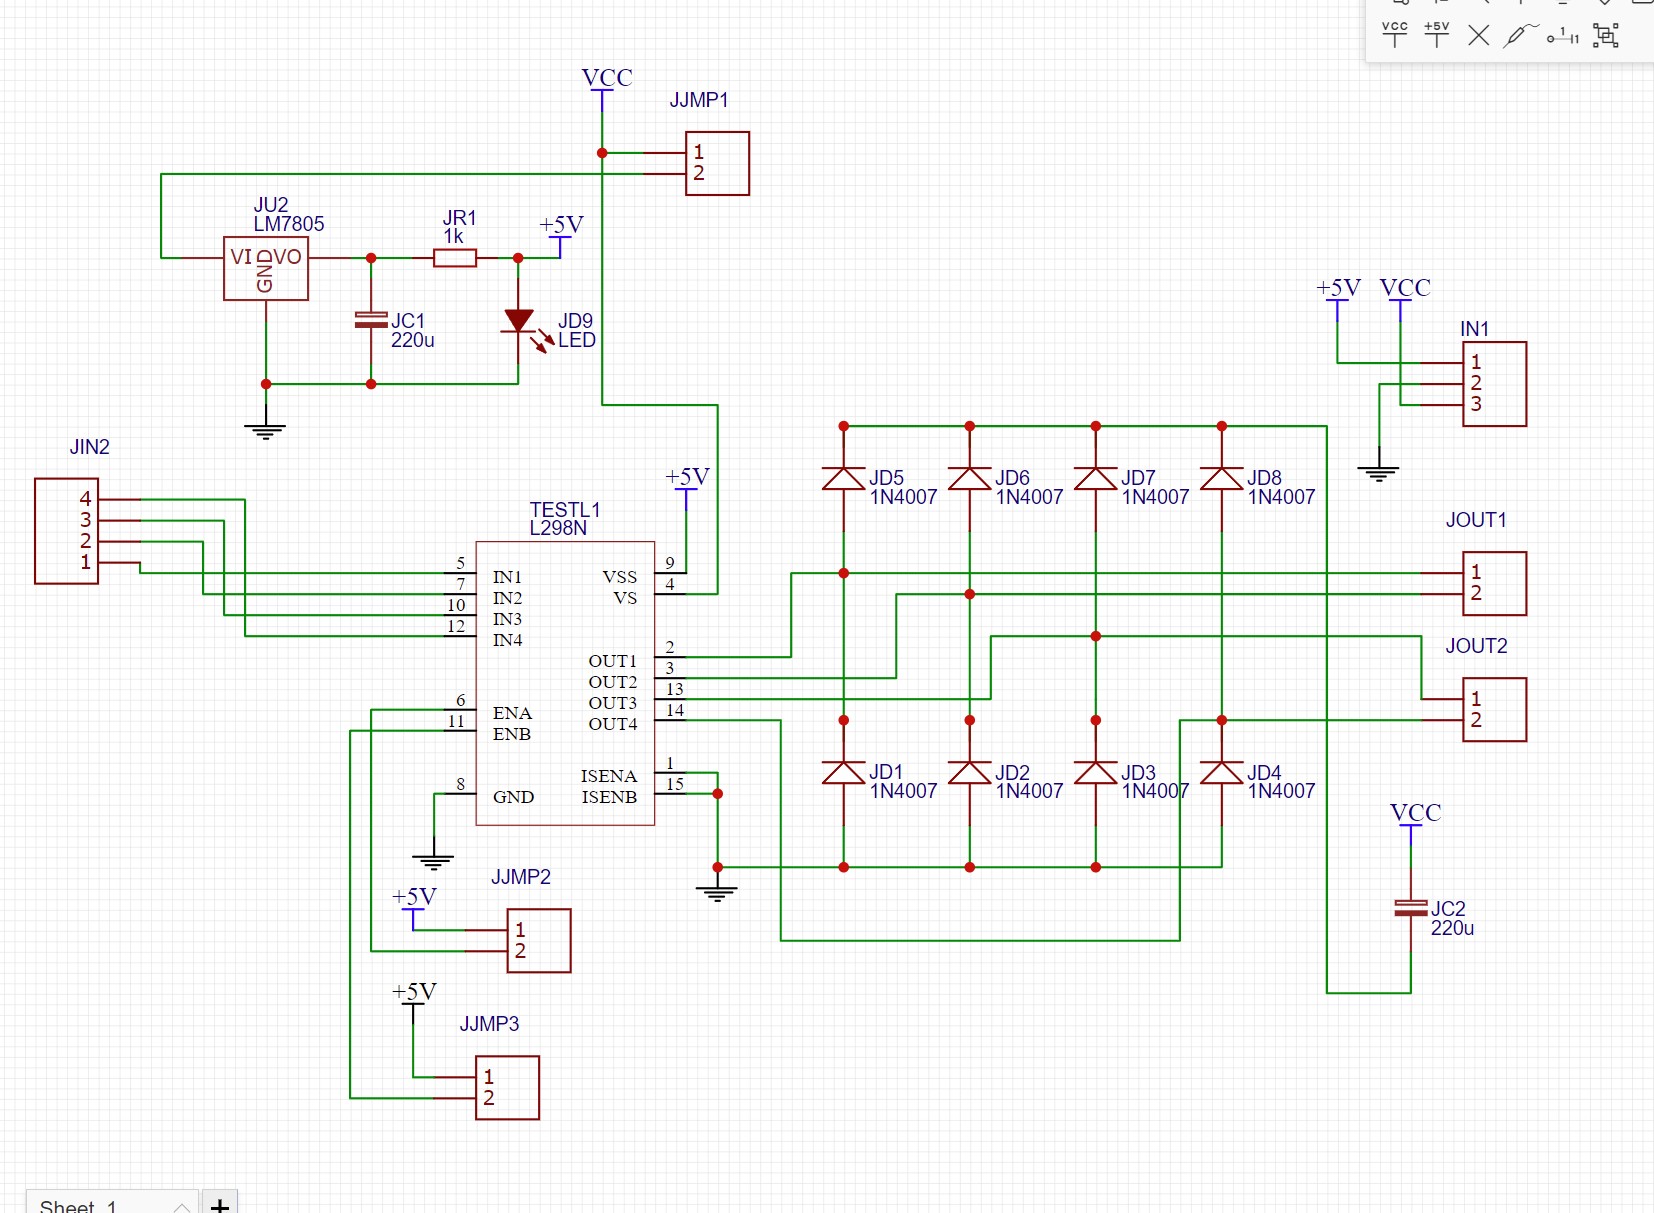Click the 'L298N' part name text
Viewport: 1654px width, 1213px height.
(558, 528)
